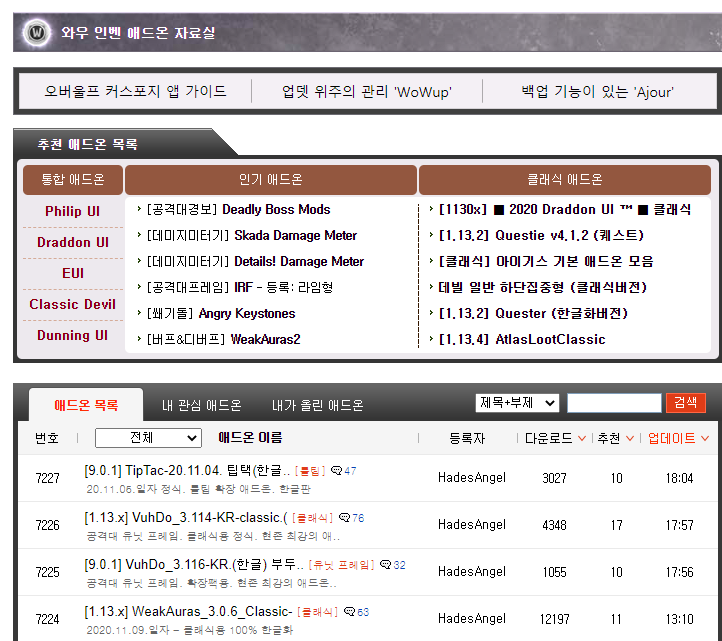Click [툴팁] category tag on TipTac row
This screenshot has height=641, width=722.
click(x=310, y=471)
